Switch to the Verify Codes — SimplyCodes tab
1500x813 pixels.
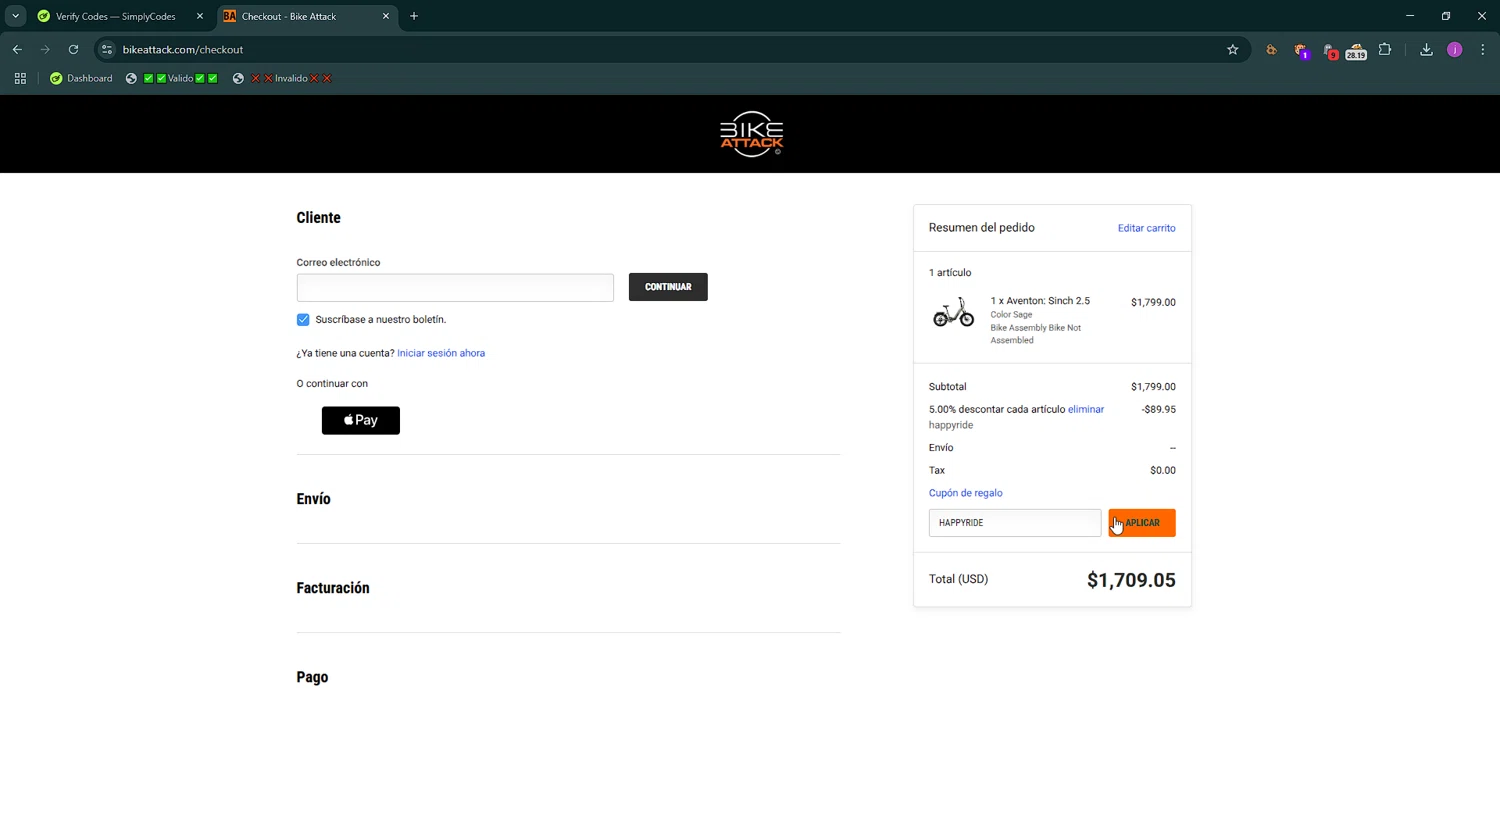click(115, 16)
